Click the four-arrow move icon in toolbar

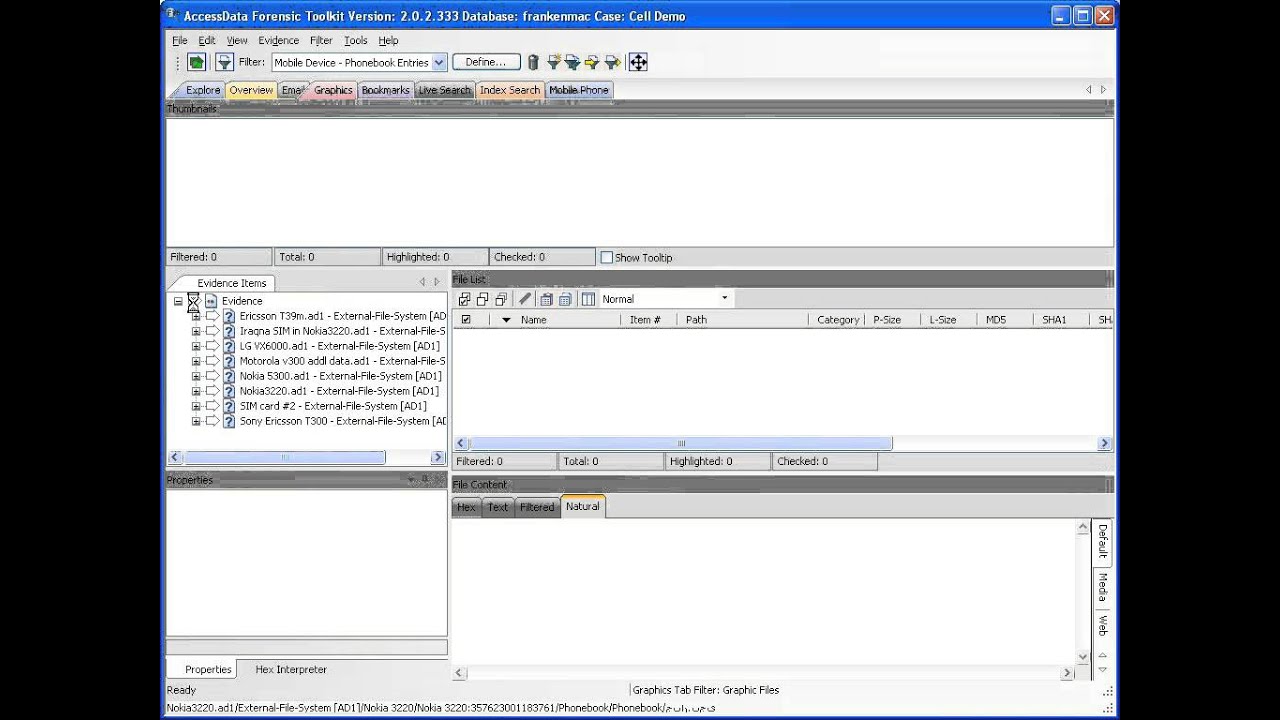638,62
